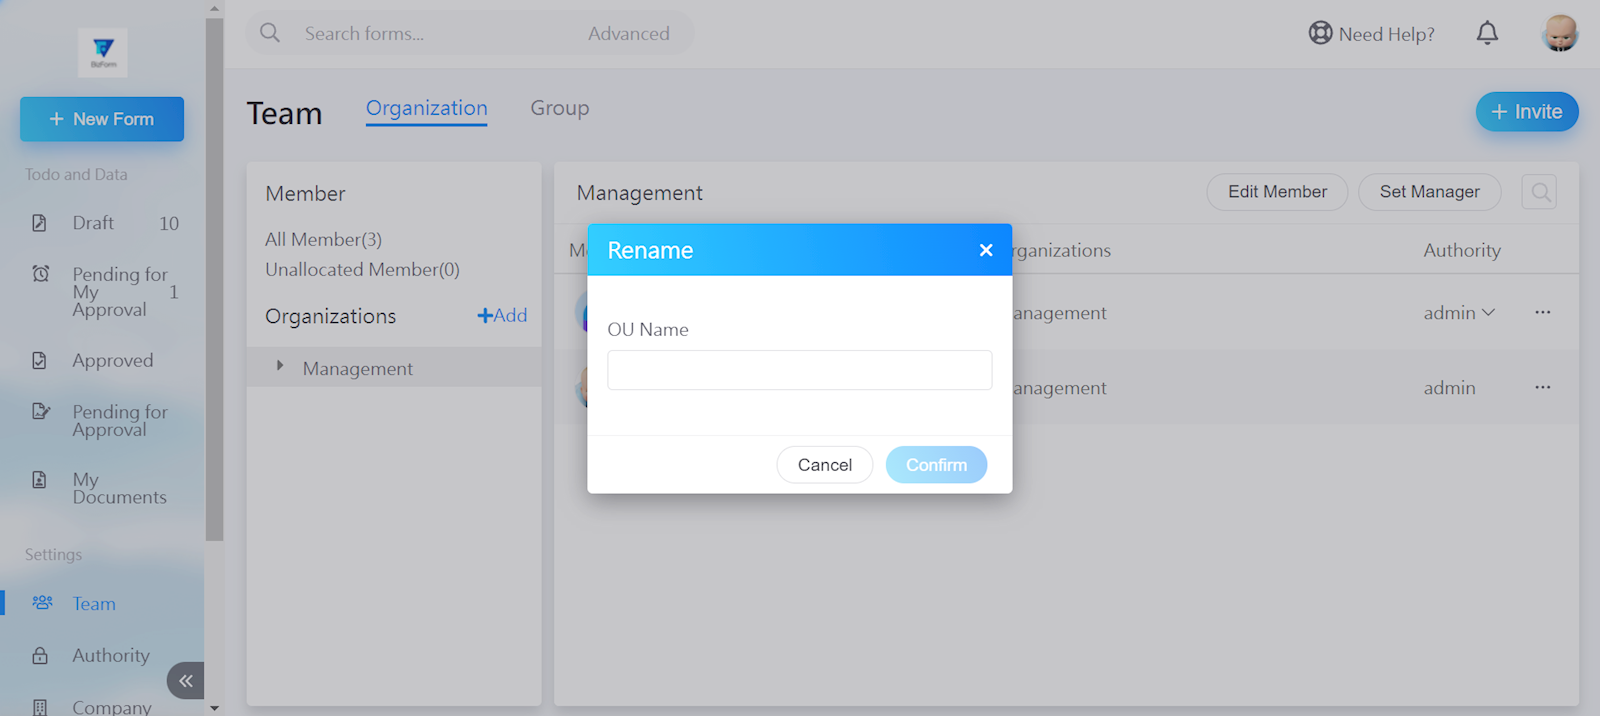Viewport: 1600px width, 716px height.
Task: Click the search magnifier icon in Management panel
Action: (x=1540, y=192)
